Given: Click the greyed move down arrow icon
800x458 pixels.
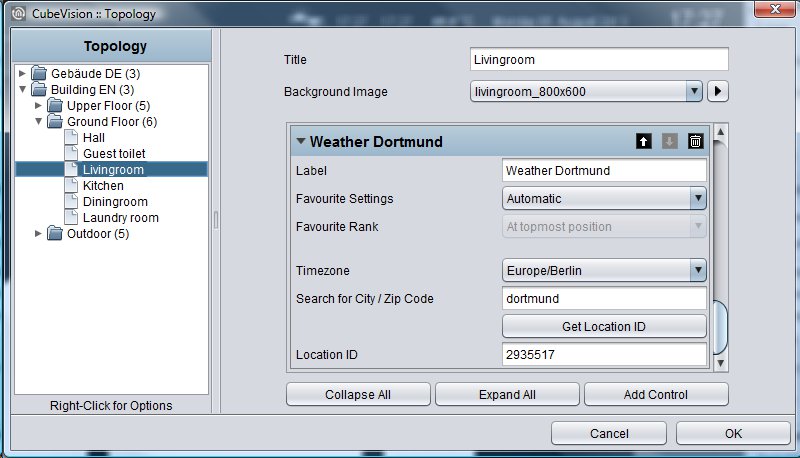Looking at the screenshot, I should point(669,141).
